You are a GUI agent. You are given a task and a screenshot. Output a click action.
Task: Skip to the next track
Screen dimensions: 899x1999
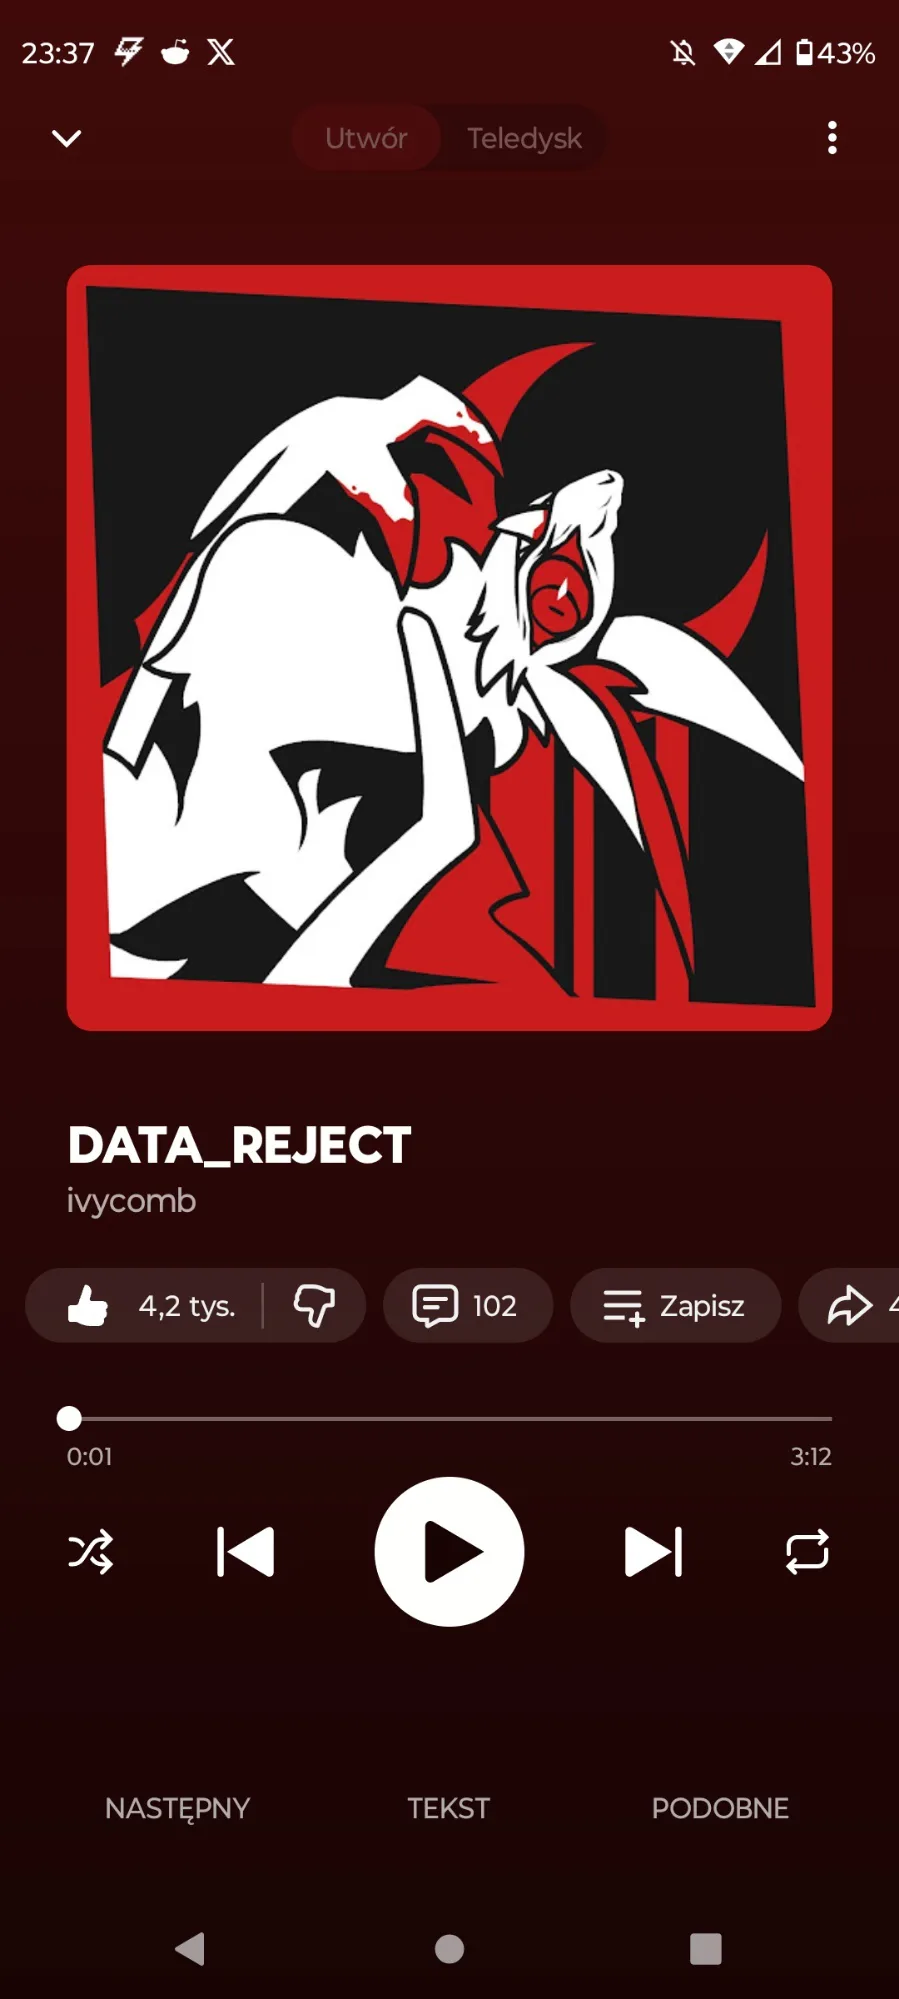[653, 1552]
